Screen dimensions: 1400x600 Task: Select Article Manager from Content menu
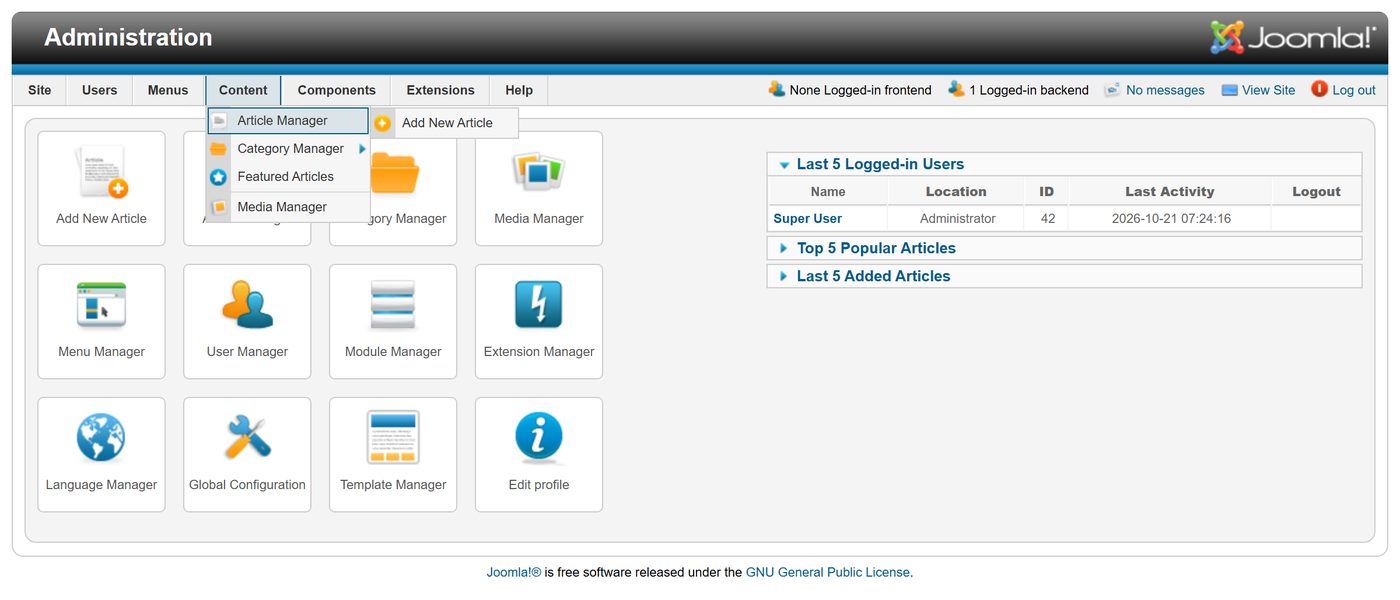point(289,121)
